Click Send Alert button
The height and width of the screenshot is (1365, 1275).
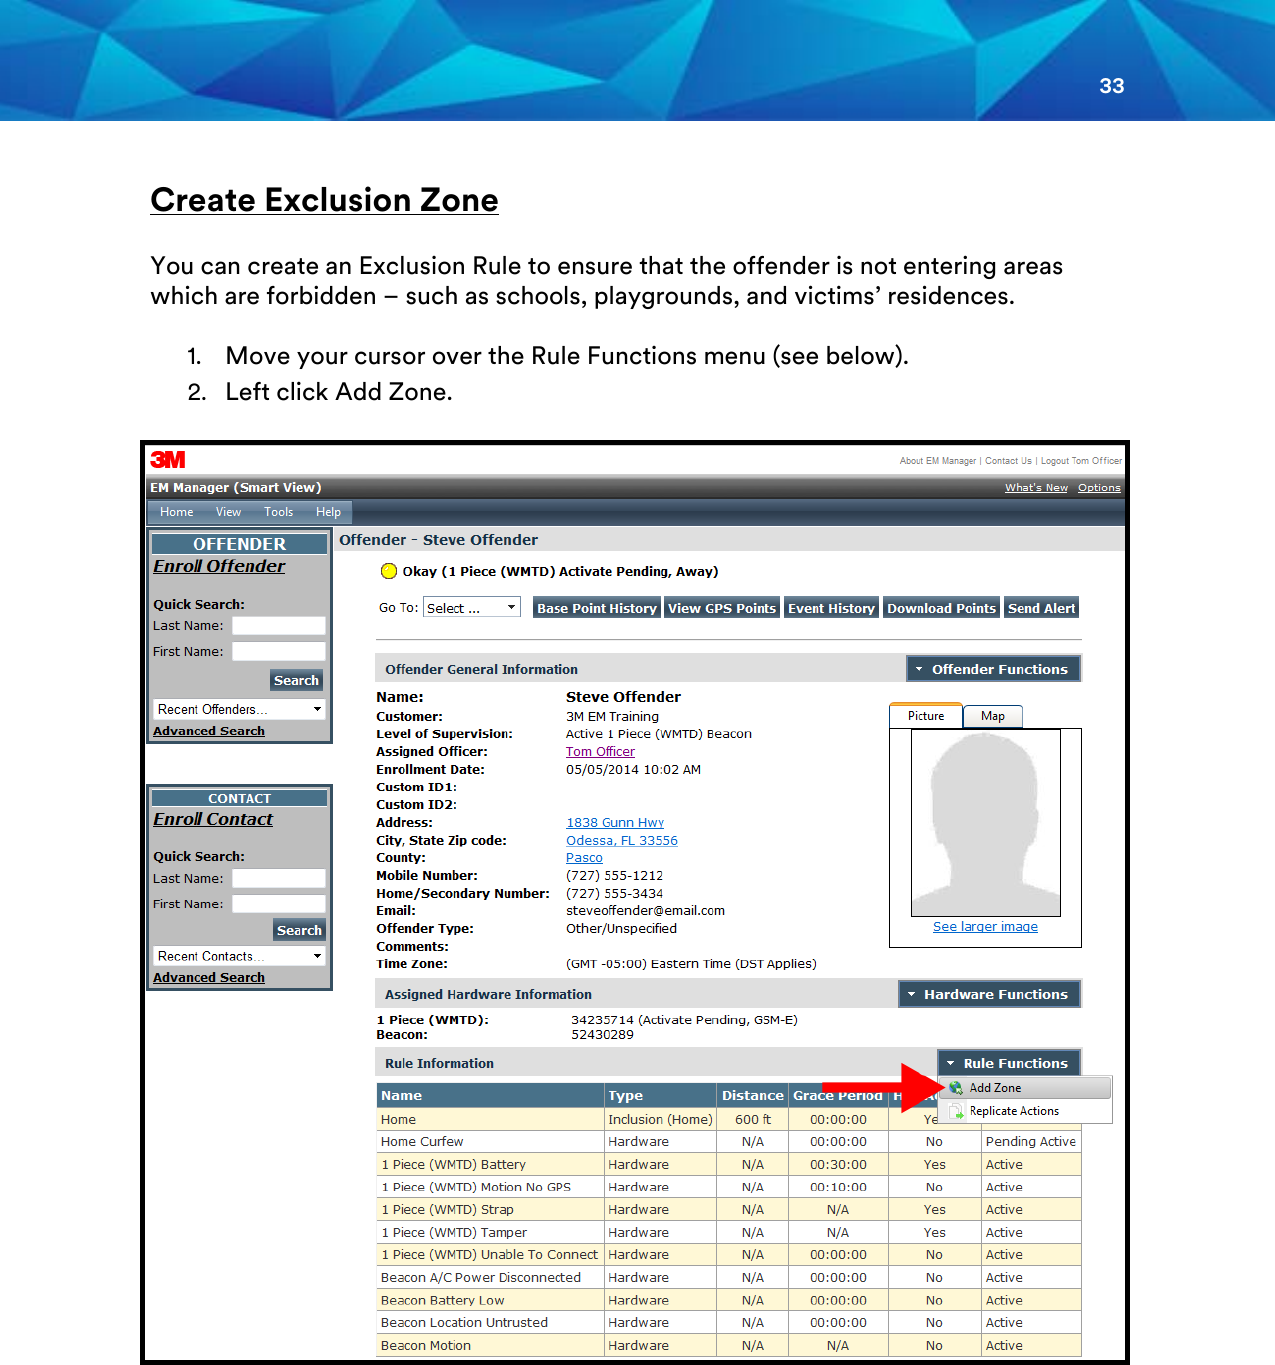pyautogui.click(x=1042, y=608)
